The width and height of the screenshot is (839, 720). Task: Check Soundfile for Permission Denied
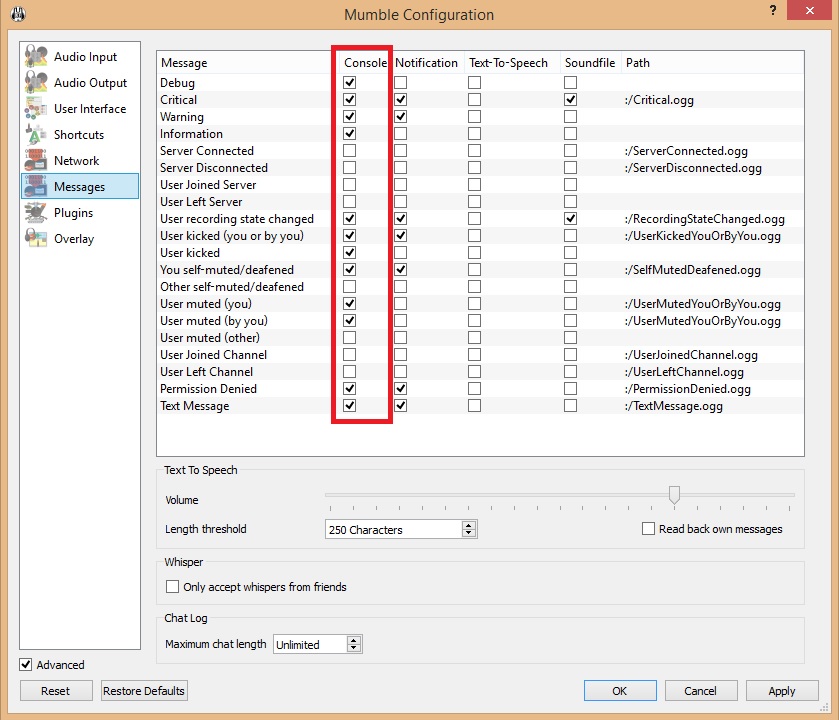[x=570, y=388]
